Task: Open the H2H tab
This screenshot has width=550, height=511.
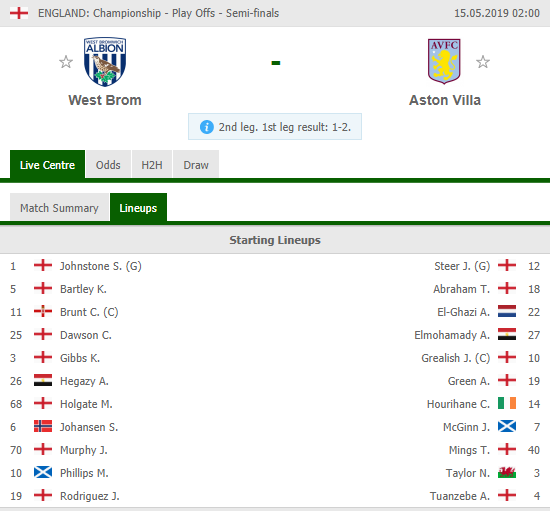Action: (x=152, y=164)
